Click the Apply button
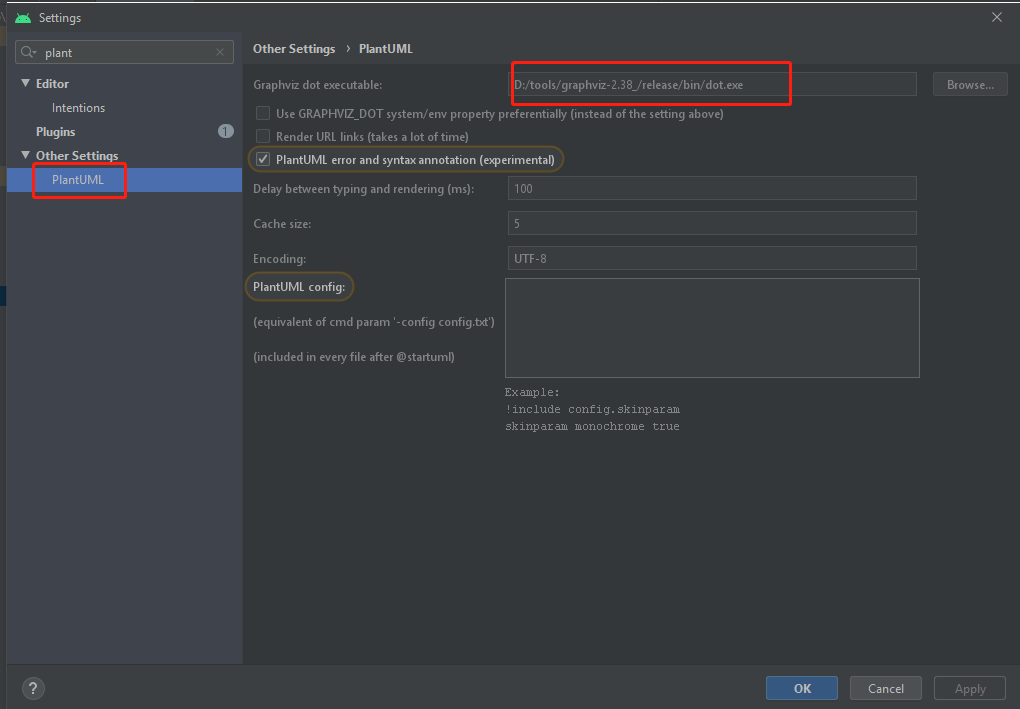Image resolution: width=1020 pixels, height=709 pixels. [970, 688]
